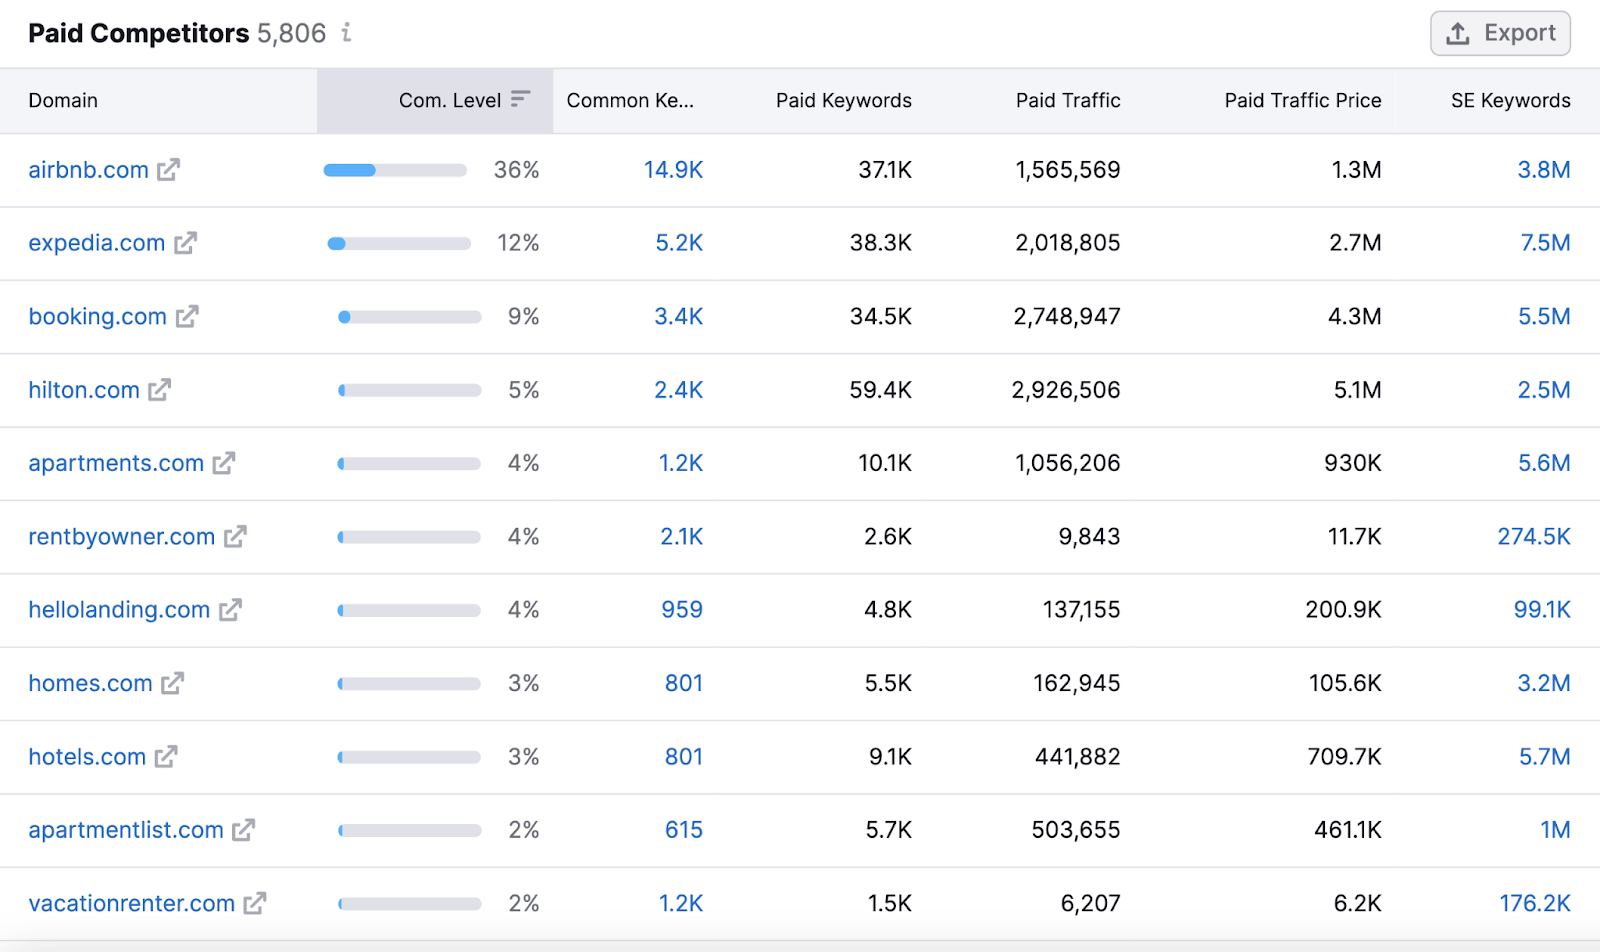The width and height of the screenshot is (1600, 952).
Task: Select paid traffic price 200.9K
Action: (1343, 610)
